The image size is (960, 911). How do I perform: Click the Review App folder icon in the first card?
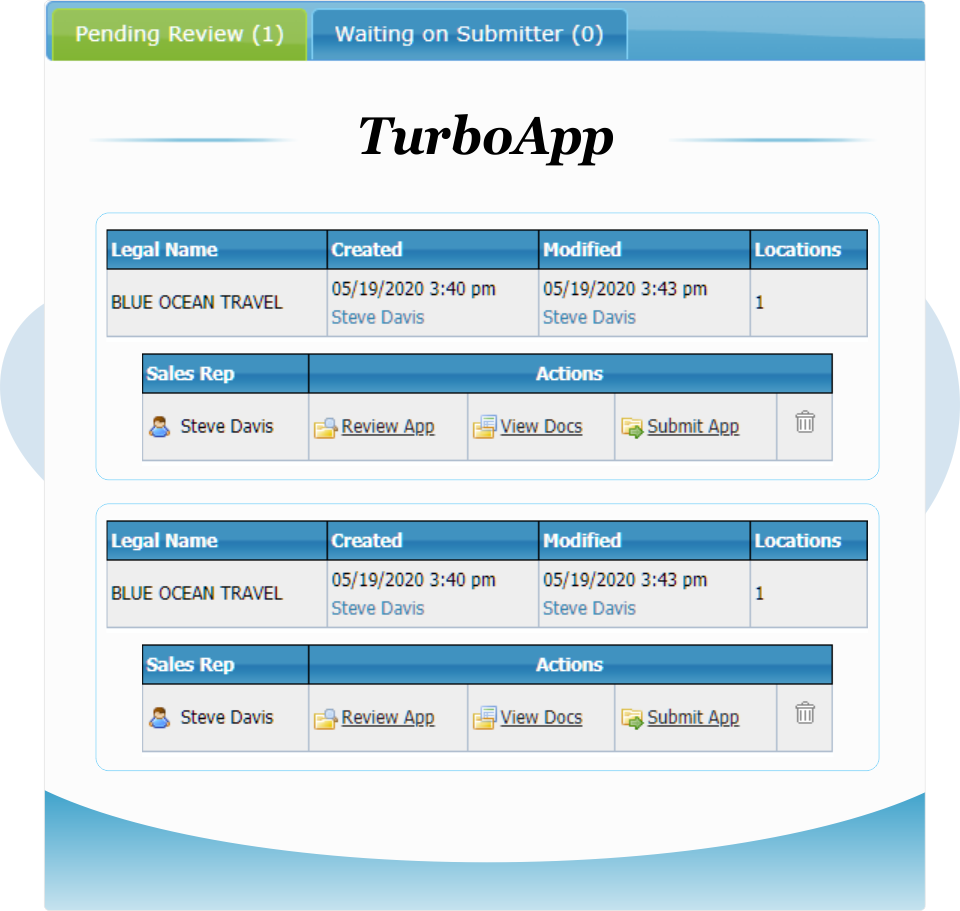point(325,427)
